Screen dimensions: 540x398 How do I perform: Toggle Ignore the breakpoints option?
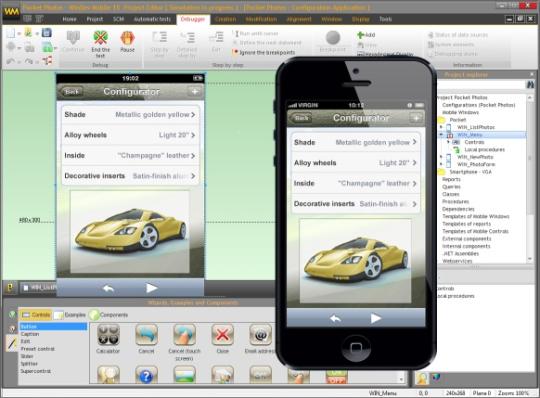[x=264, y=52]
